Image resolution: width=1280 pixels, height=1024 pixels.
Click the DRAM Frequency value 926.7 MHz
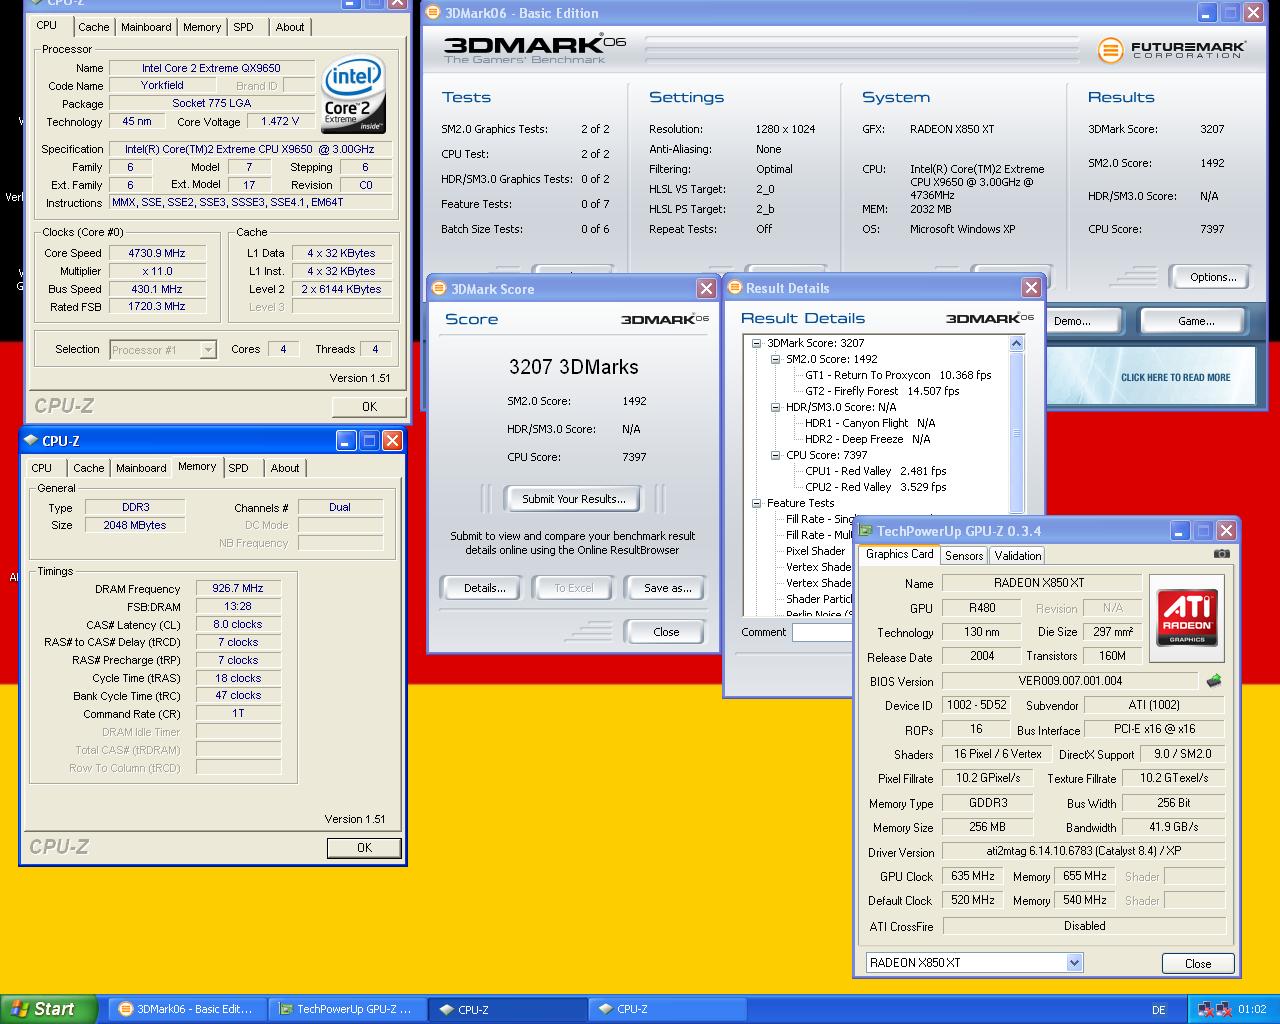pyautogui.click(x=238, y=588)
